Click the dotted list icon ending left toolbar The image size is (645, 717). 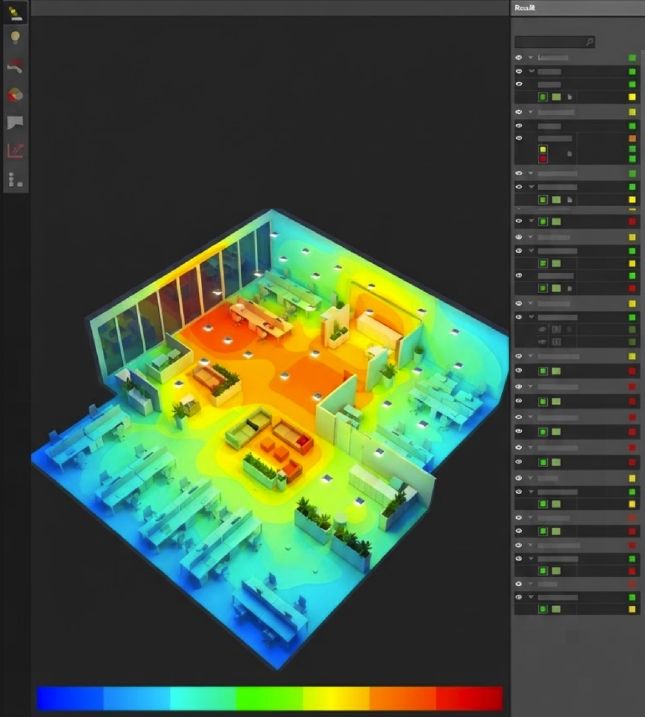(x=15, y=179)
